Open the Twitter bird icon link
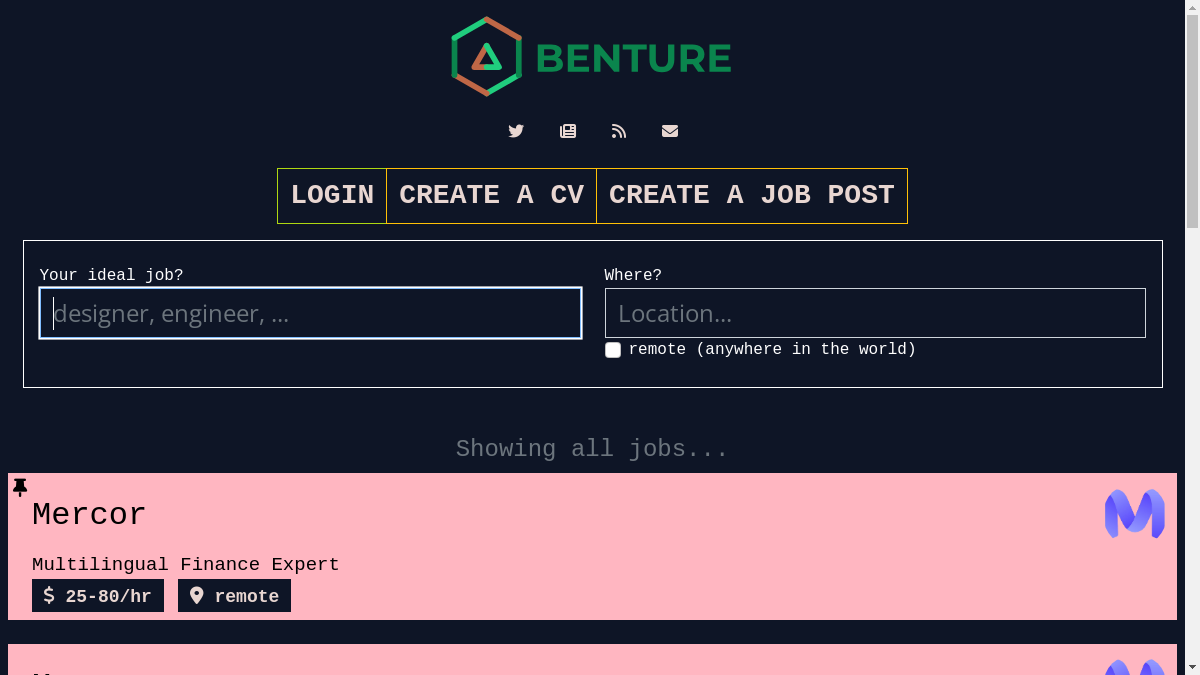1200x675 pixels. click(516, 131)
